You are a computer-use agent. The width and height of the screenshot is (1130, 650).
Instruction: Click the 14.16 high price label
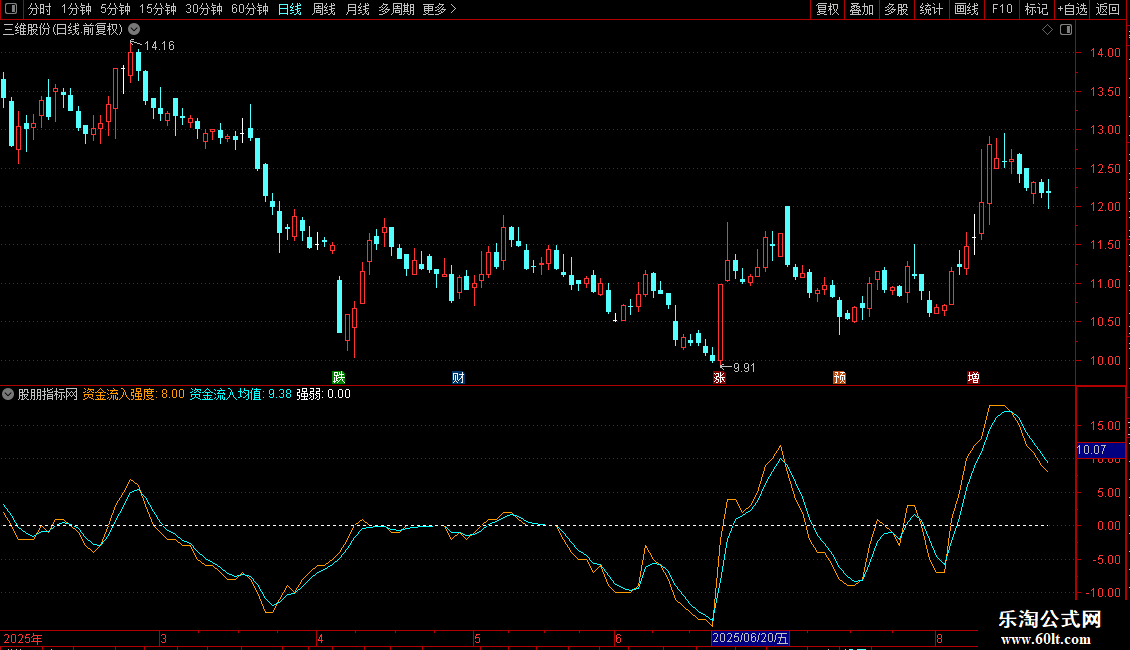[159, 46]
